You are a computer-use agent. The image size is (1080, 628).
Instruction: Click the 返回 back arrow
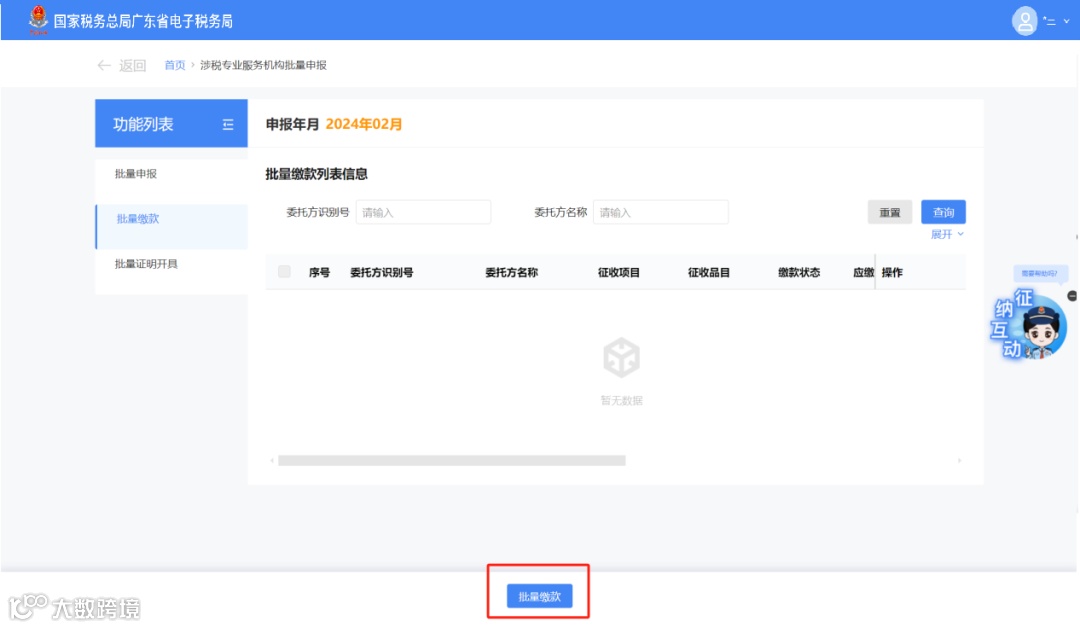[x=104, y=63]
